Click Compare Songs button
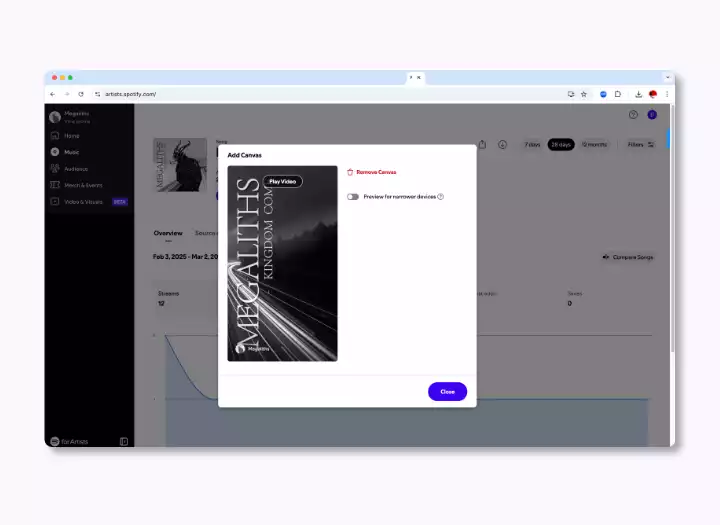 tap(628, 257)
